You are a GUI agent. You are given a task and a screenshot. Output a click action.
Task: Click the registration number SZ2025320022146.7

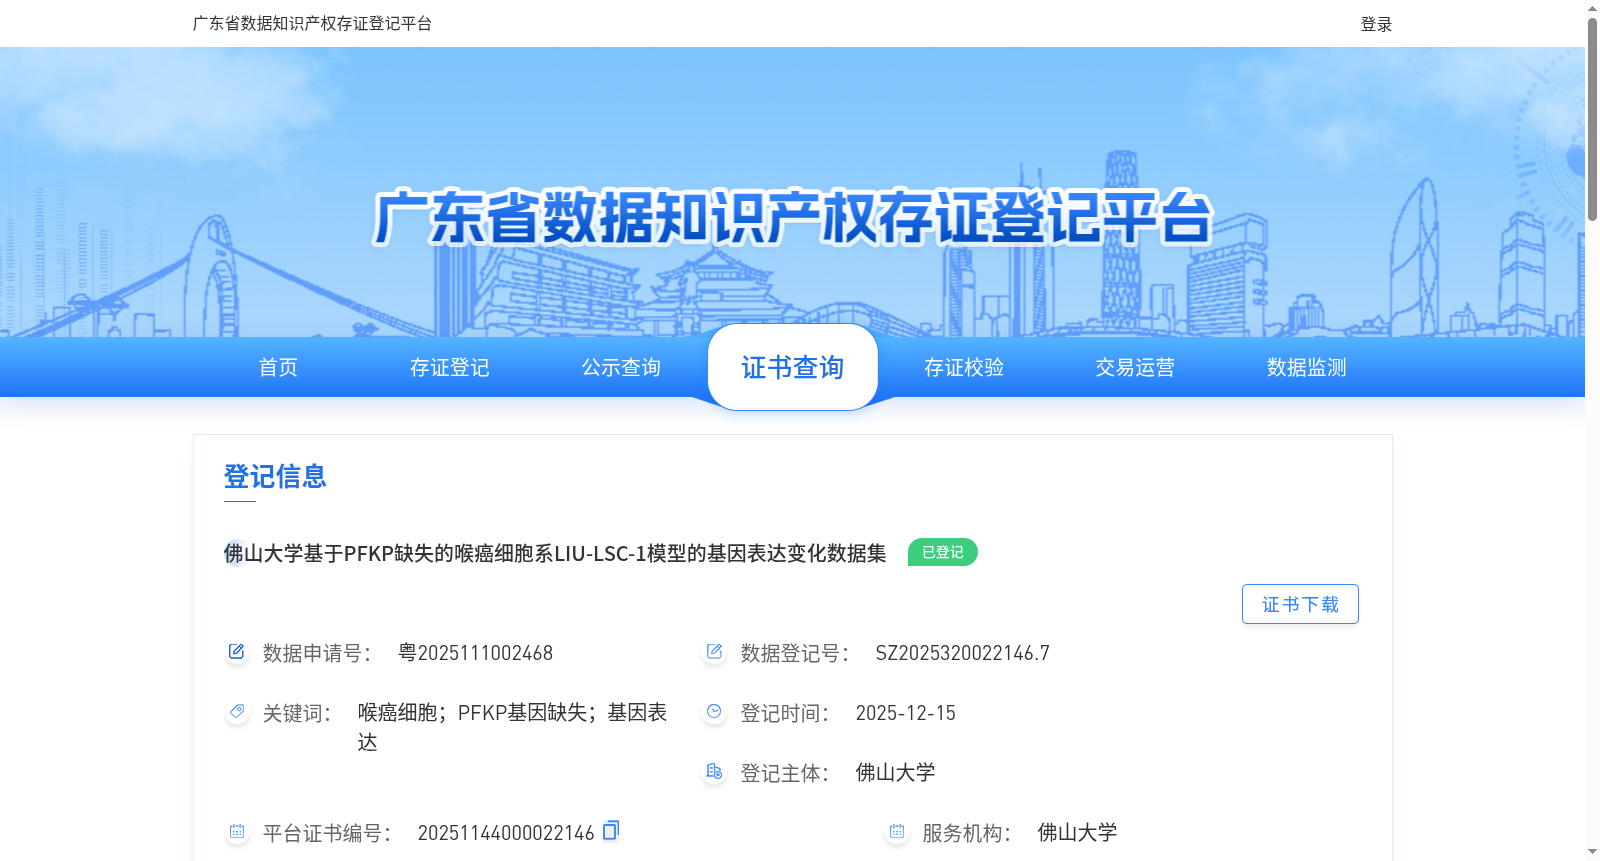[962, 653]
